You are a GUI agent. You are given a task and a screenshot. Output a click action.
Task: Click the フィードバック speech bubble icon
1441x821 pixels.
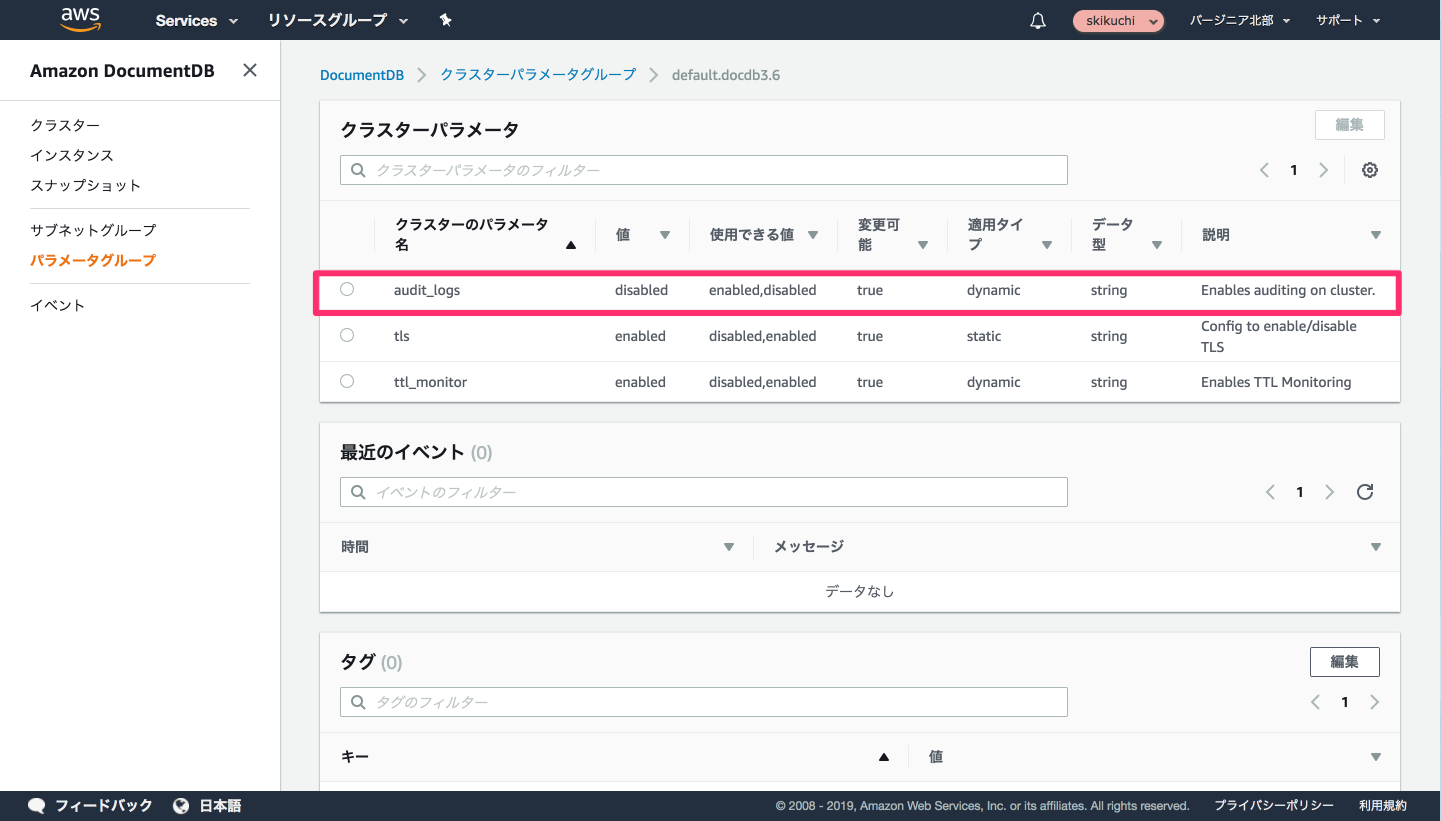coord(36,805)
